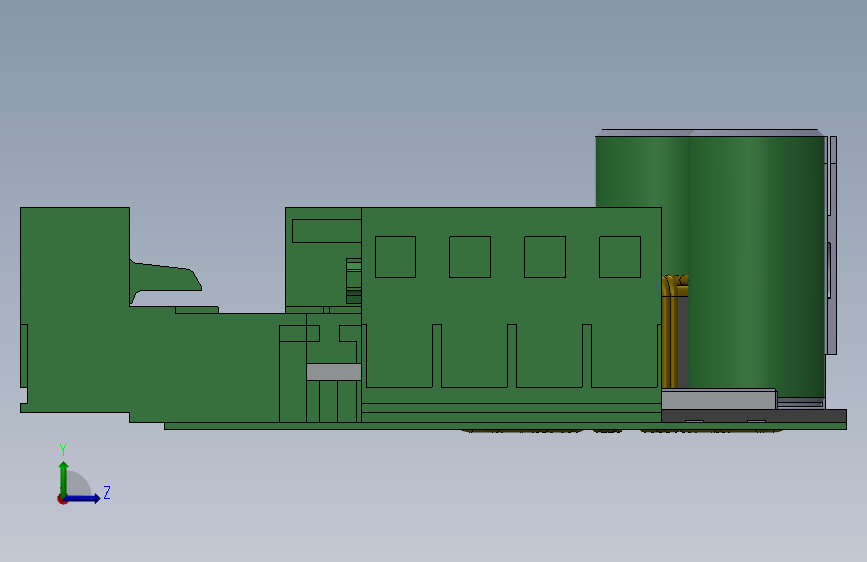Select the gold wire coil beside the cylinder
This screenshot has width=867, height=562.
pyautogui.click(x=670, y=331)
